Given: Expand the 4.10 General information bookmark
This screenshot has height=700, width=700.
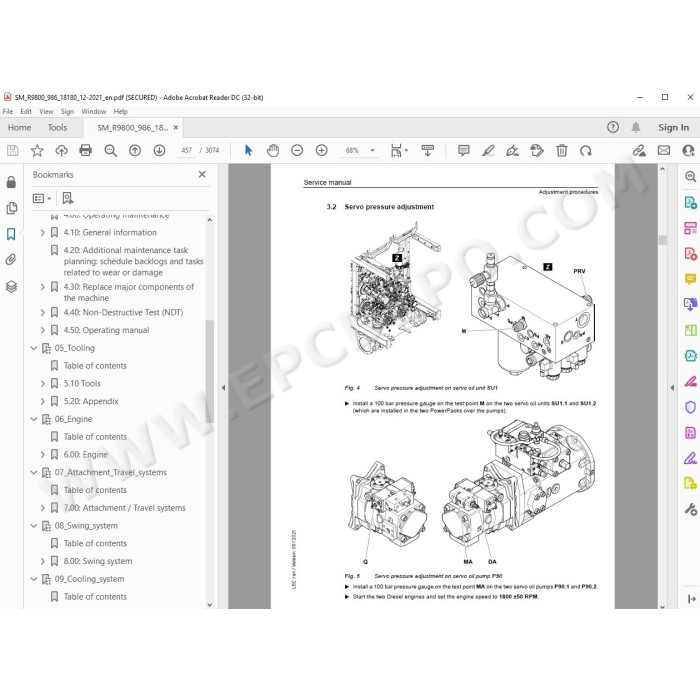Looking at the screenshot, I should pos(42,233).
